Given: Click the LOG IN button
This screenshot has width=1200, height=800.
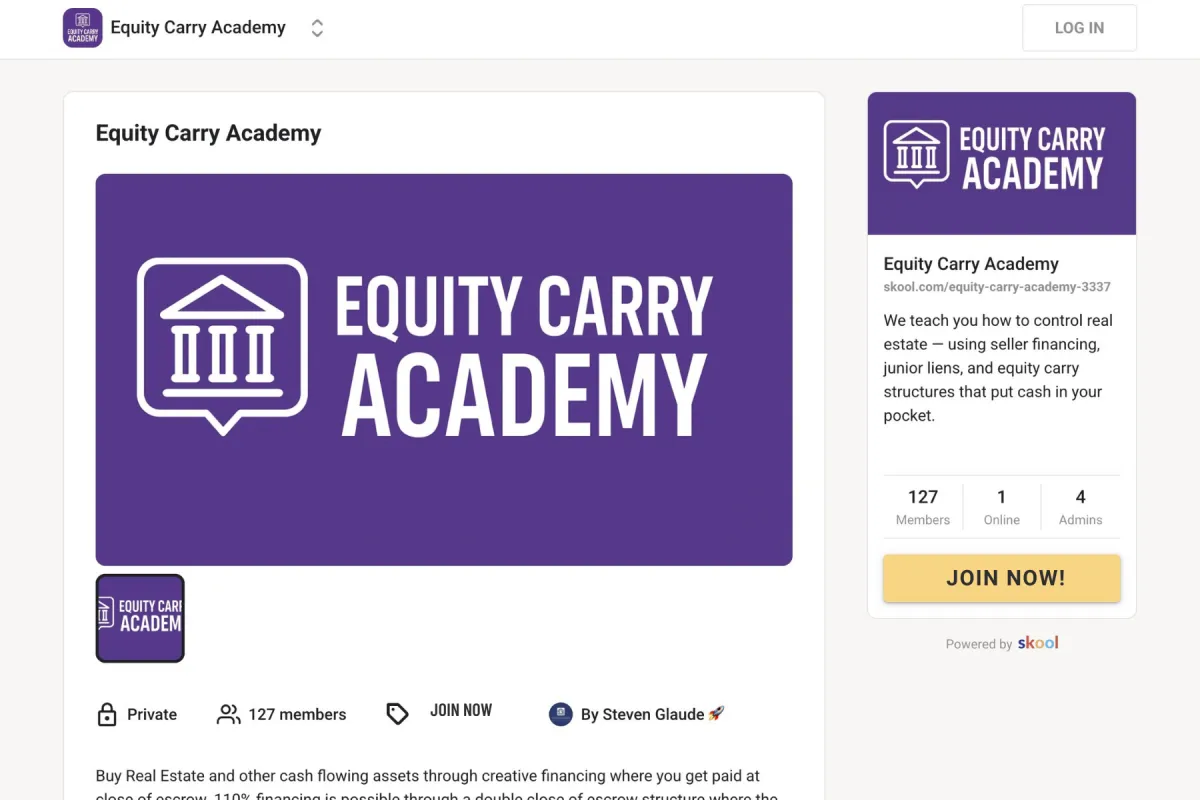Looking at the screenshot, I should click(1079, 27).
